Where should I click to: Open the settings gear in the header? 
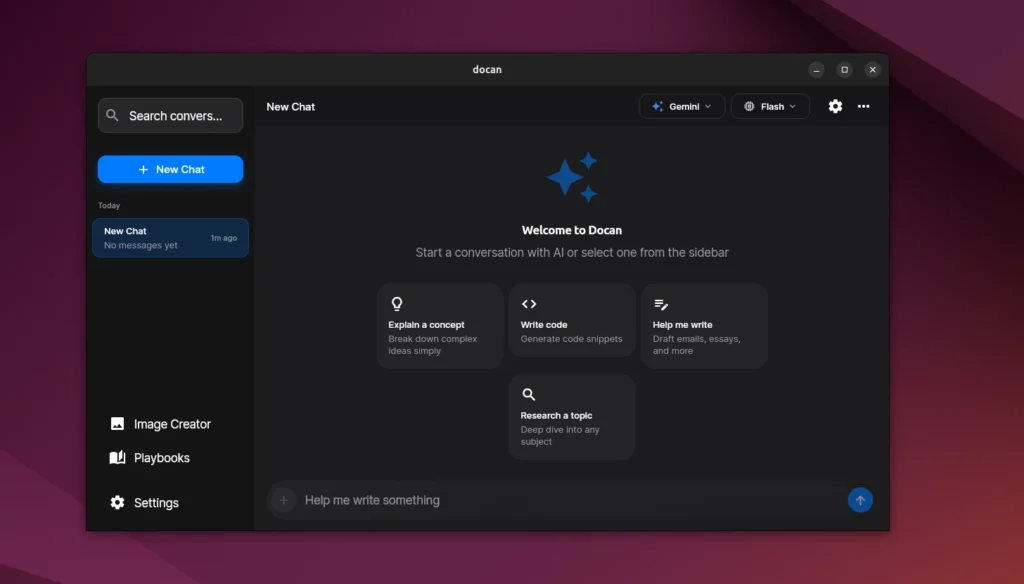[835, 106]
